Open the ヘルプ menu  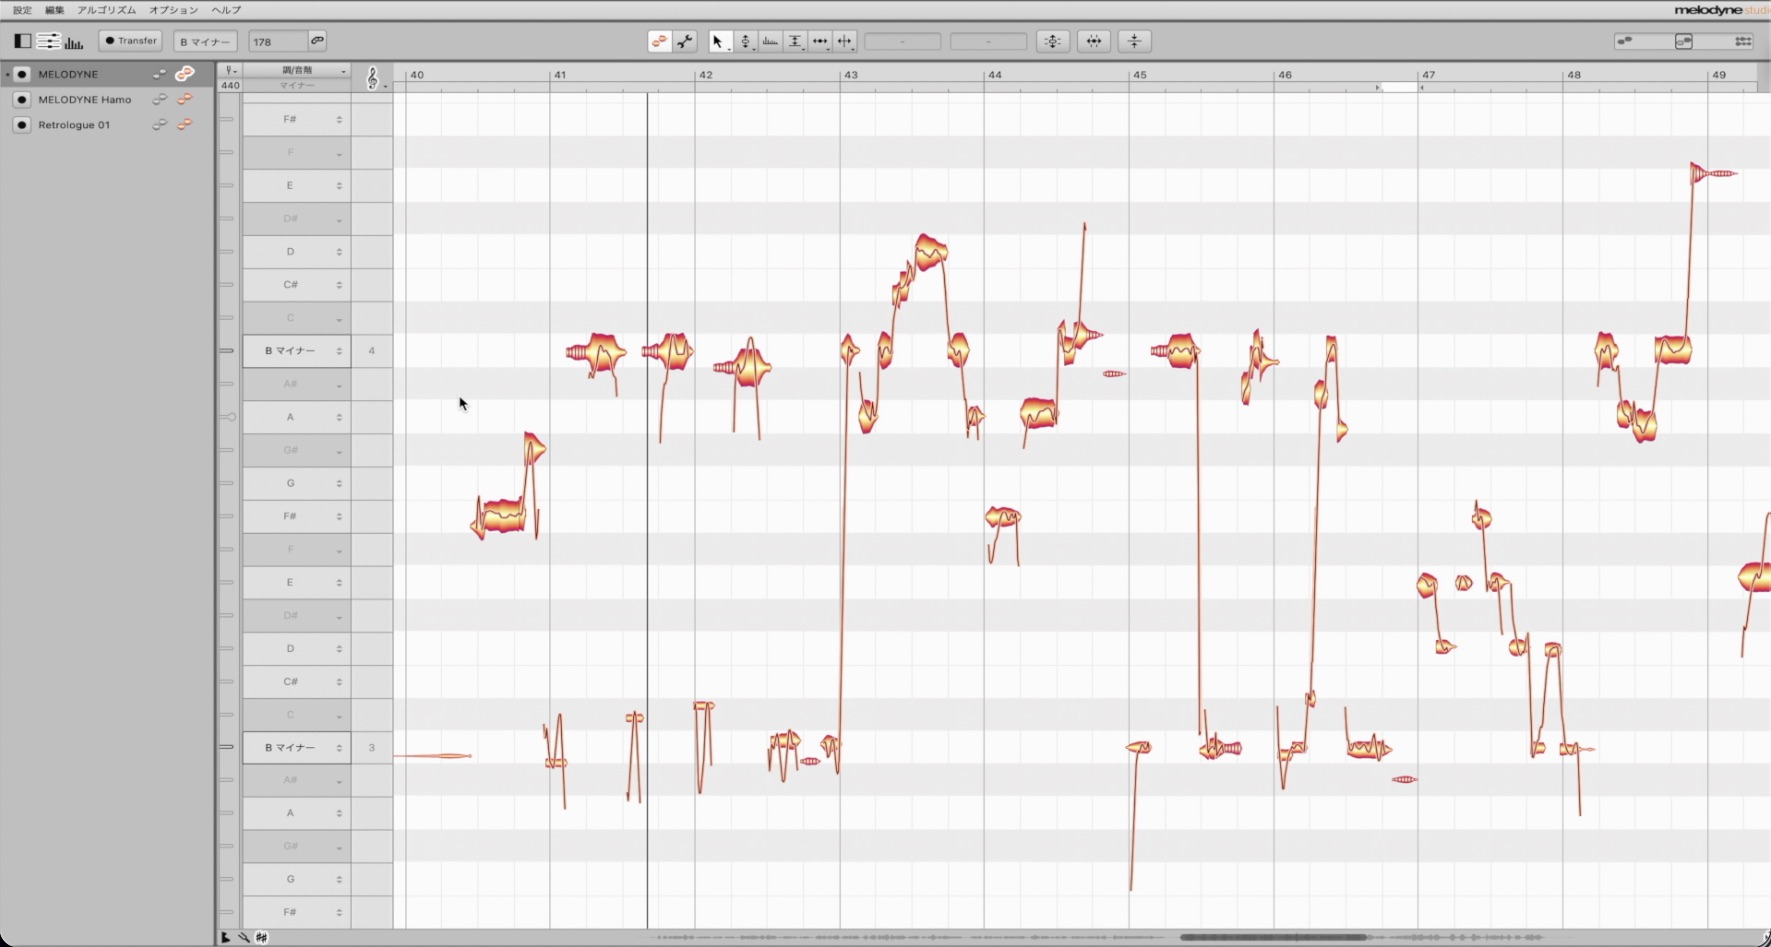click(x=226, y=10)
